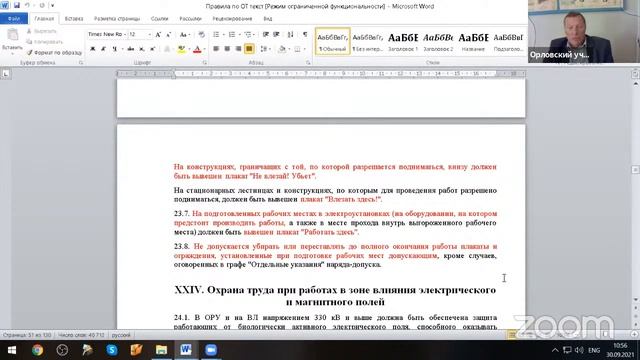Switch to the Ссылки tab
This screenshot has height=360, width=640.
(x=159, y=19)
